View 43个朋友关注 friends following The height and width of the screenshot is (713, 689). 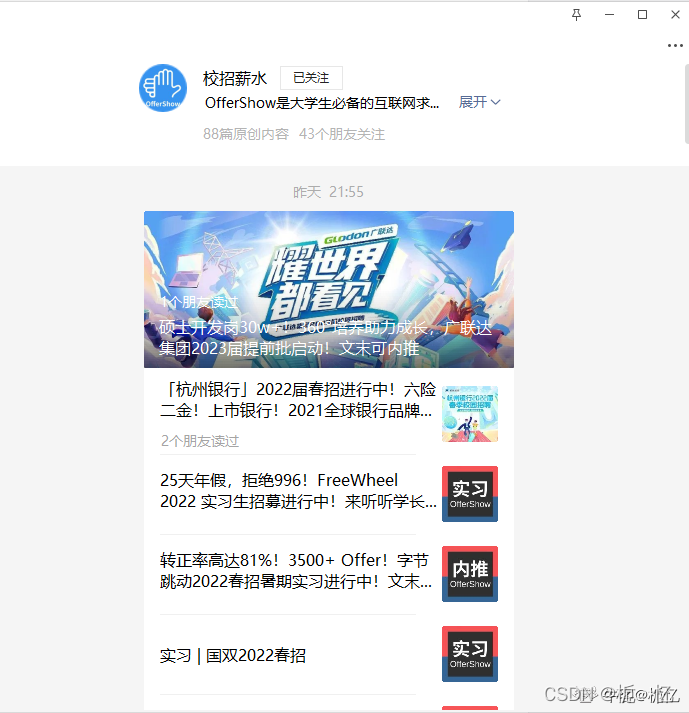[x=342, y=134]
